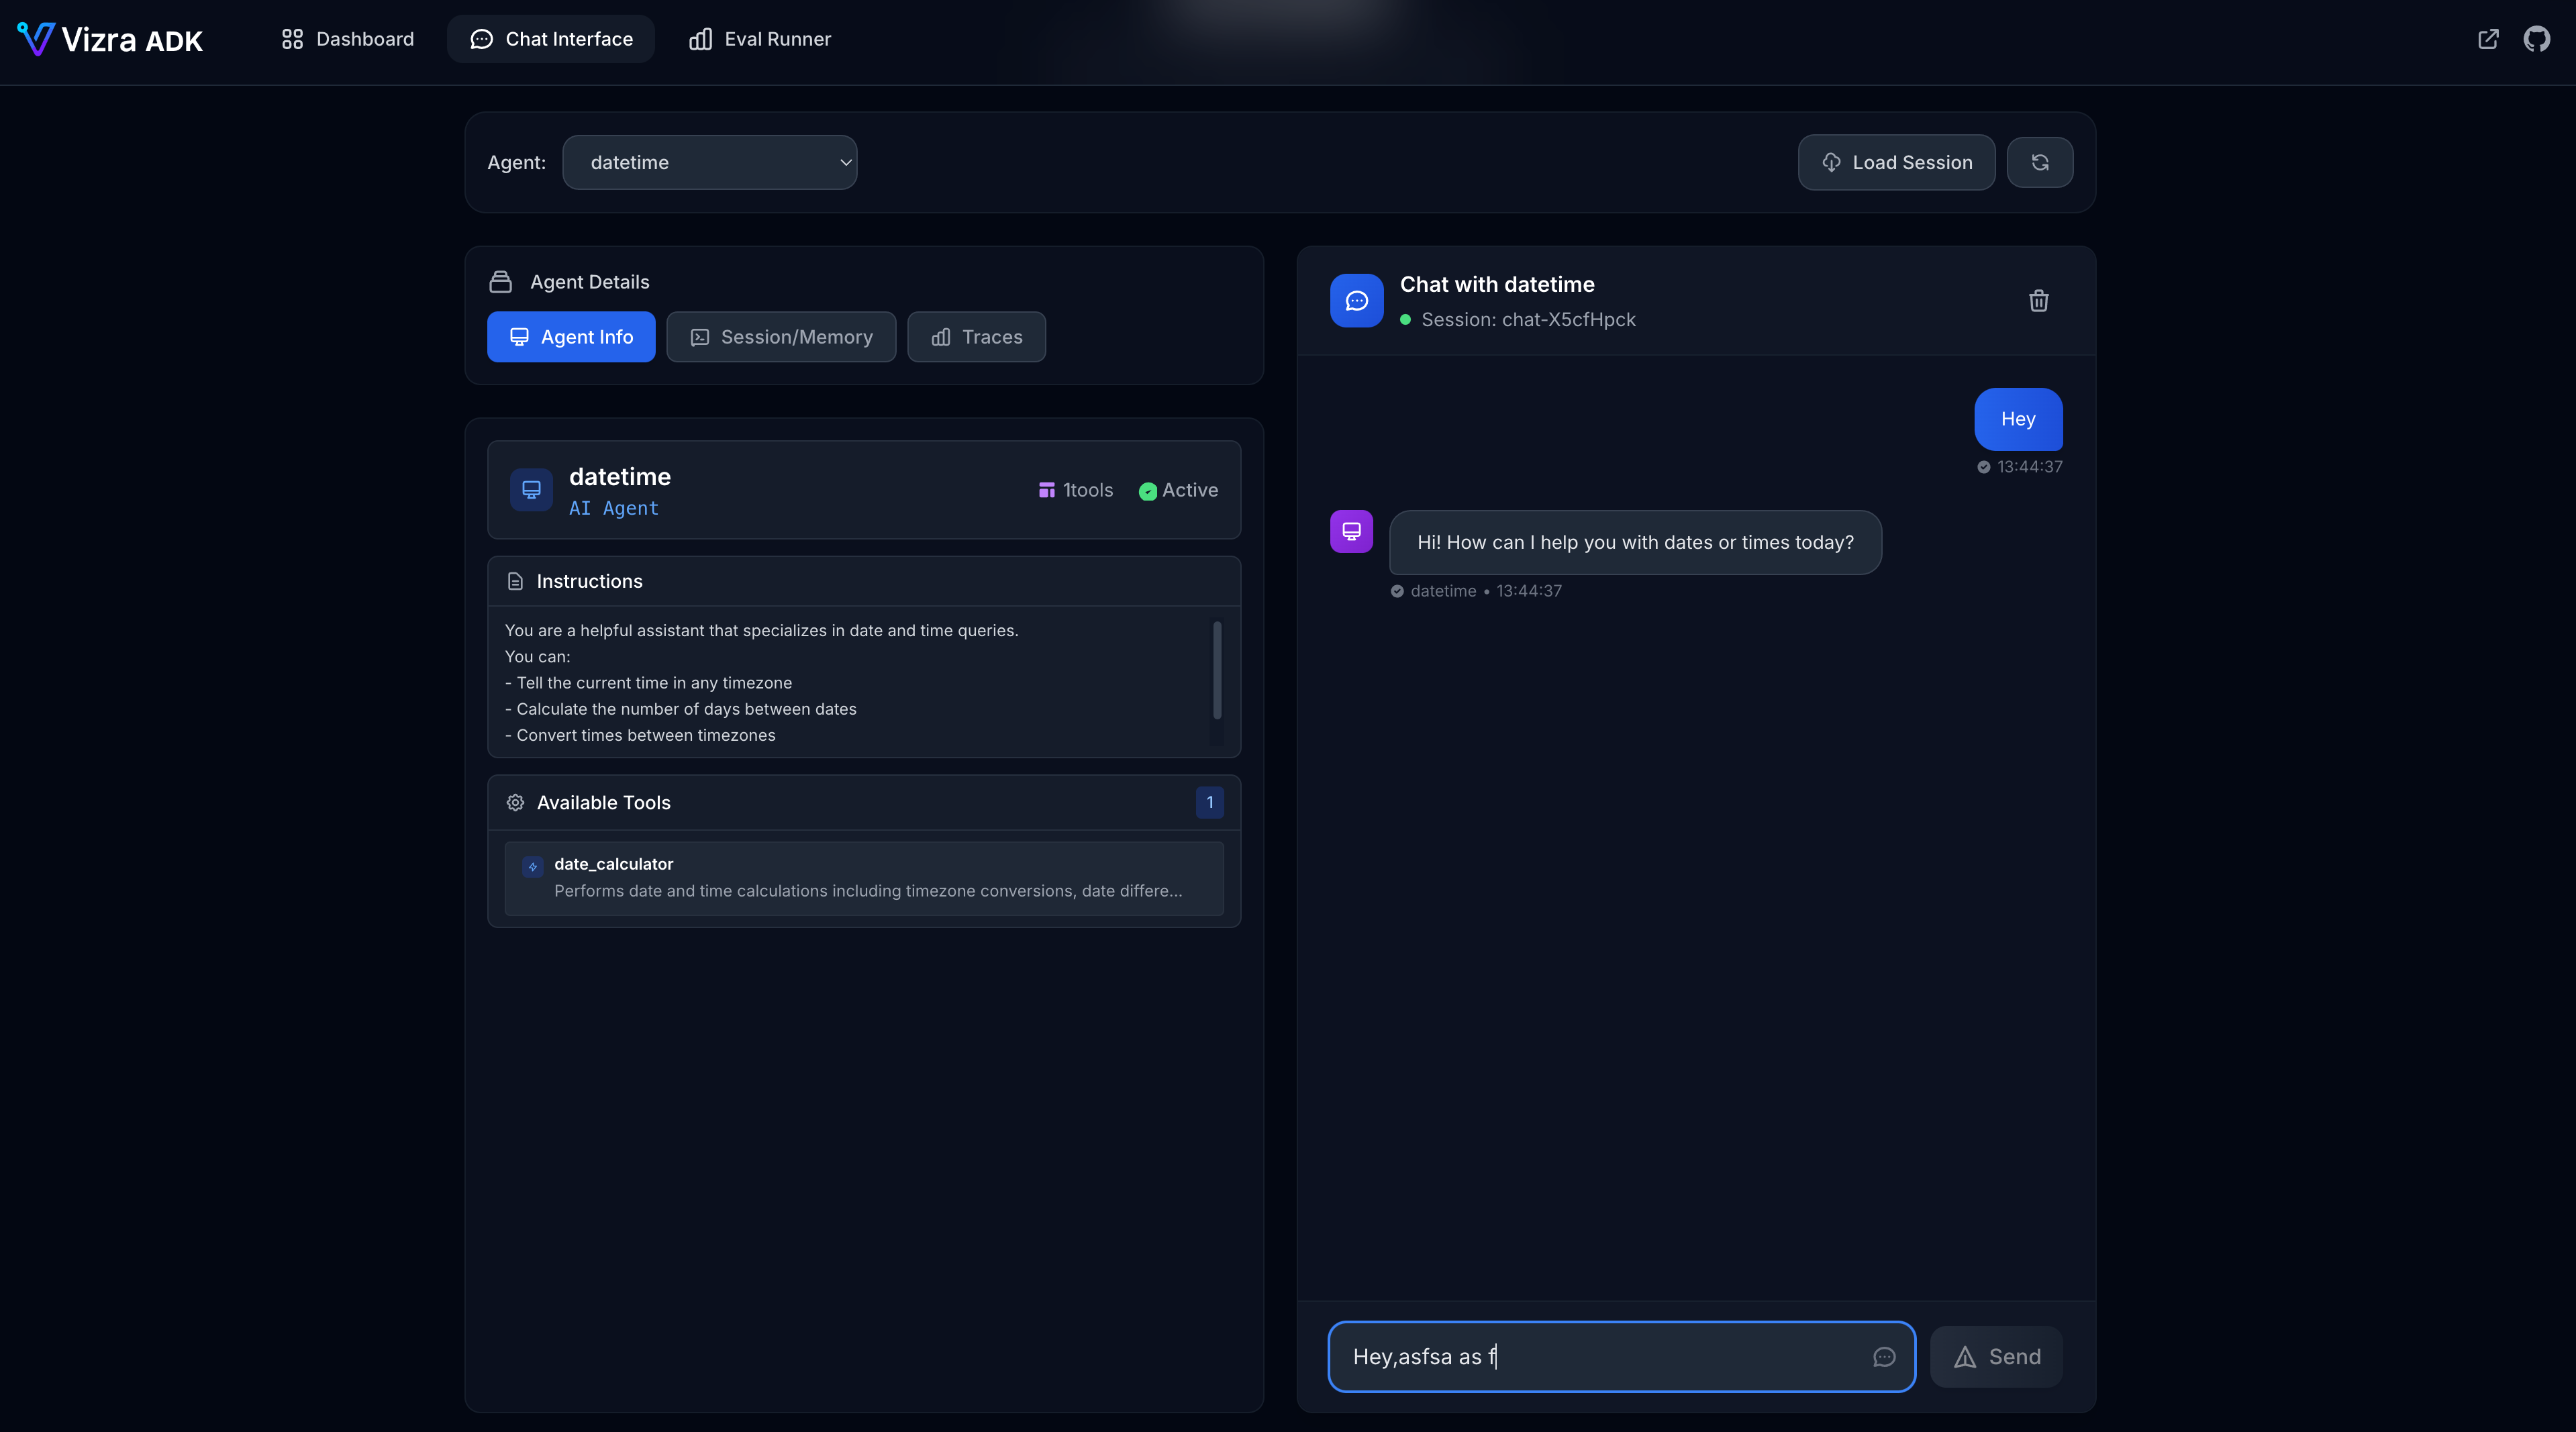Open the Chat Interface nav item
The height and width of the screenshot is (1432, 2576).
(x=551, y=39)
